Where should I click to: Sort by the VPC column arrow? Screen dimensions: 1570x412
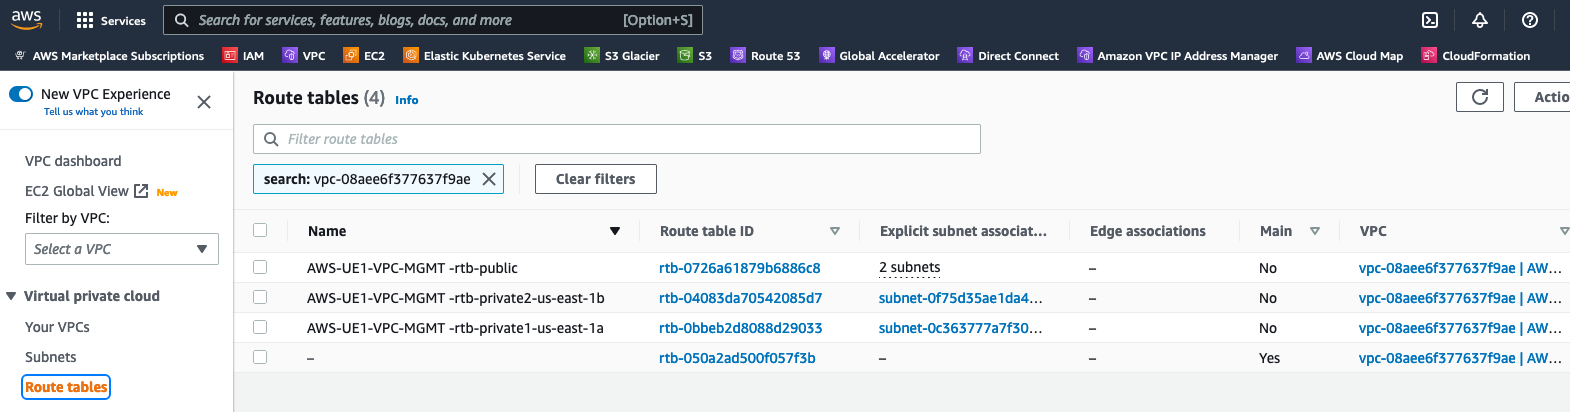1564,231
